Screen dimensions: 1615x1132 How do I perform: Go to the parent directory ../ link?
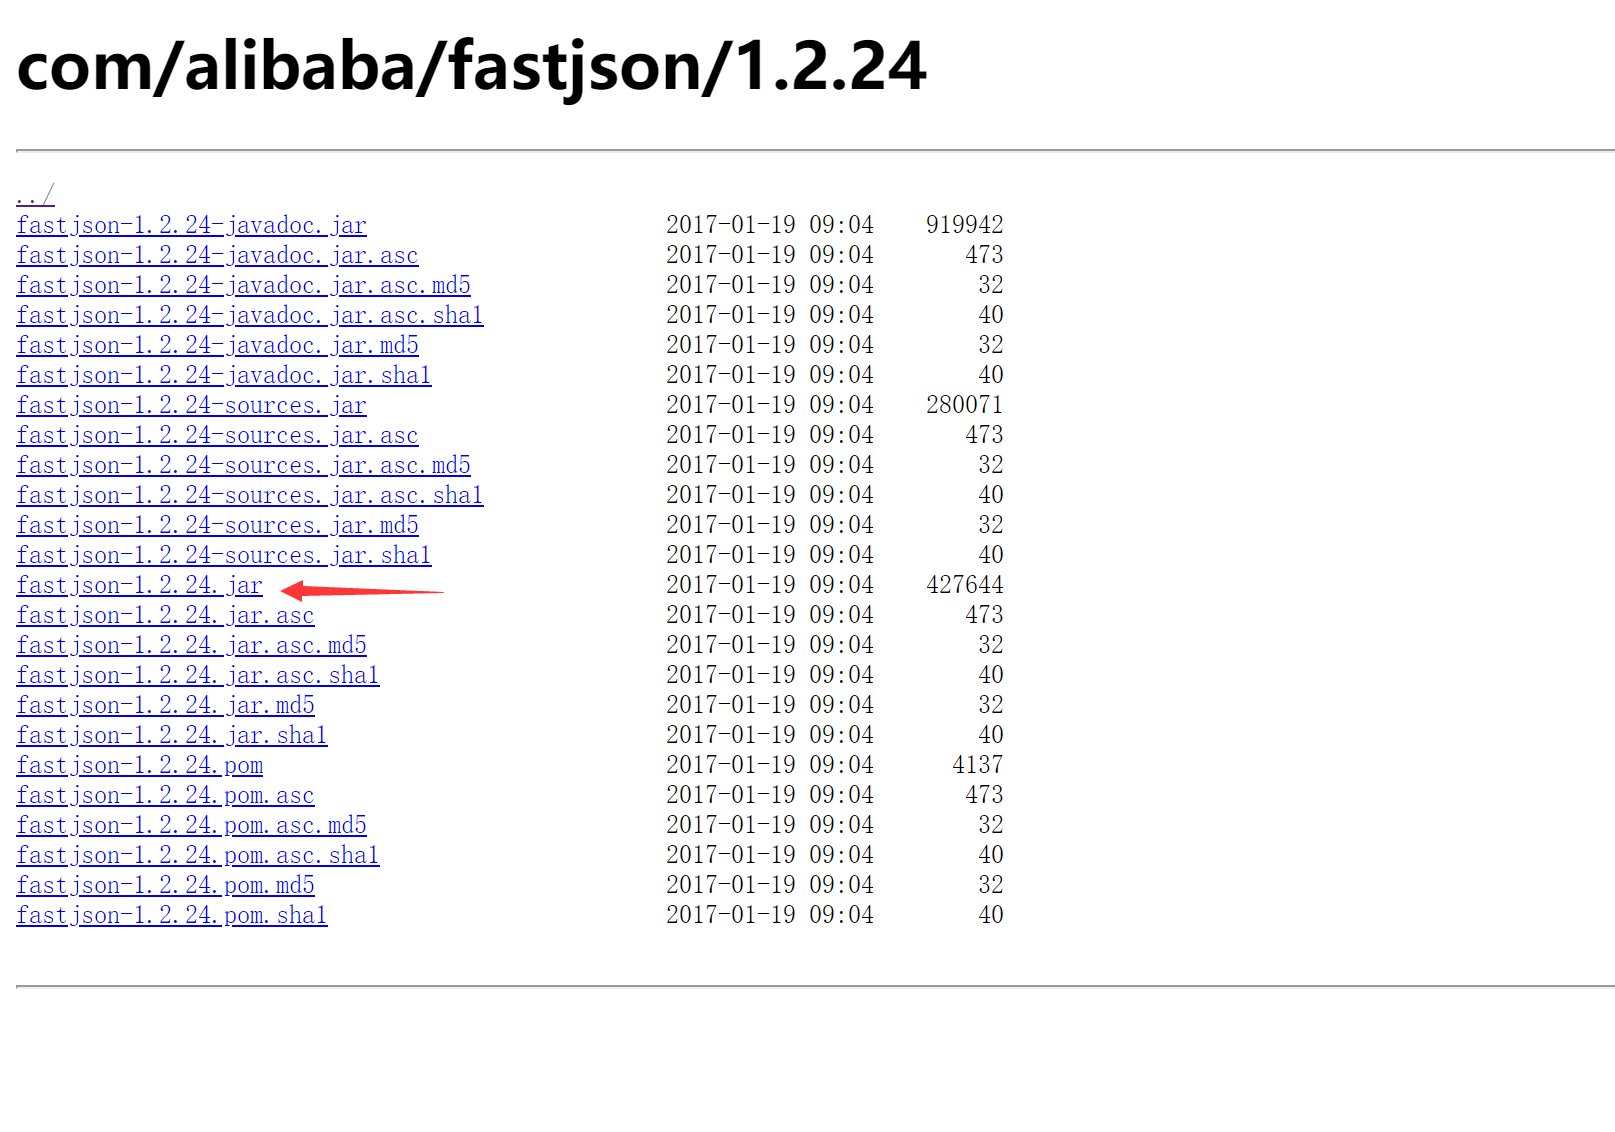[x=35, y=195]
